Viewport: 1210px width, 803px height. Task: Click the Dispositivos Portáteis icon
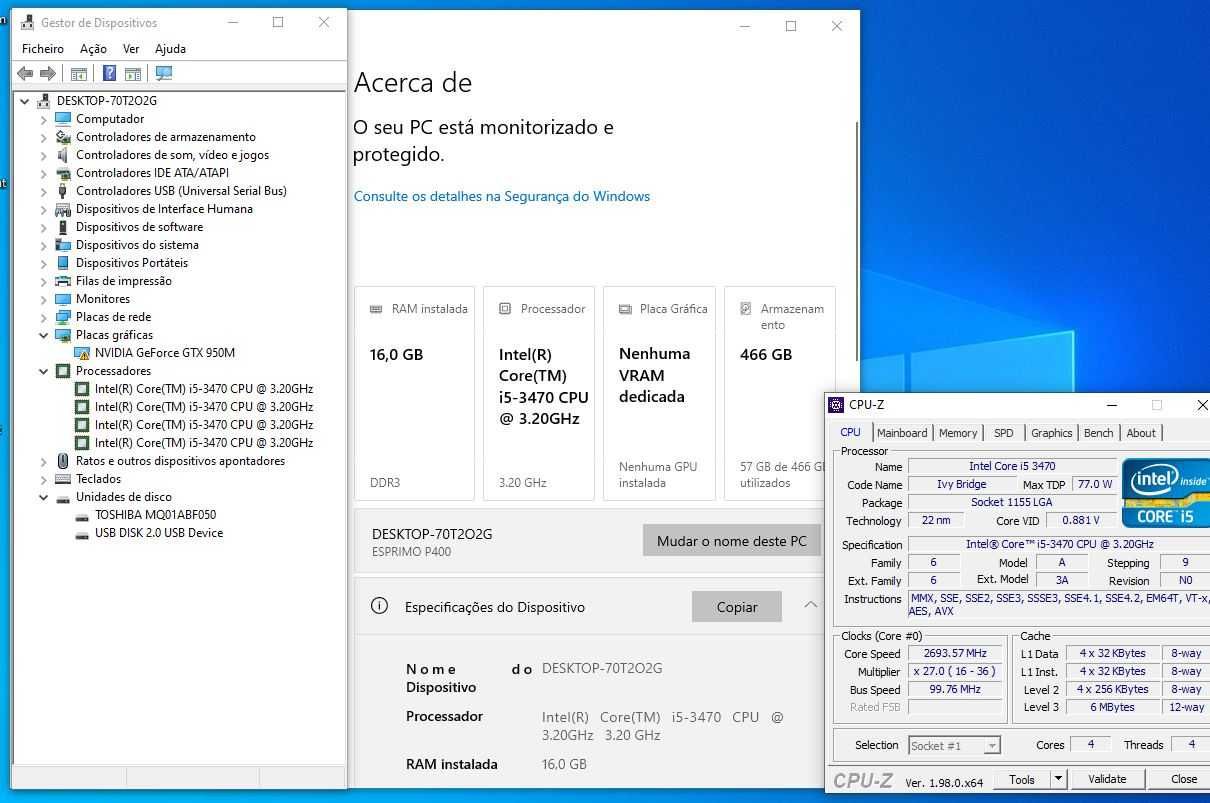[63, 263]
